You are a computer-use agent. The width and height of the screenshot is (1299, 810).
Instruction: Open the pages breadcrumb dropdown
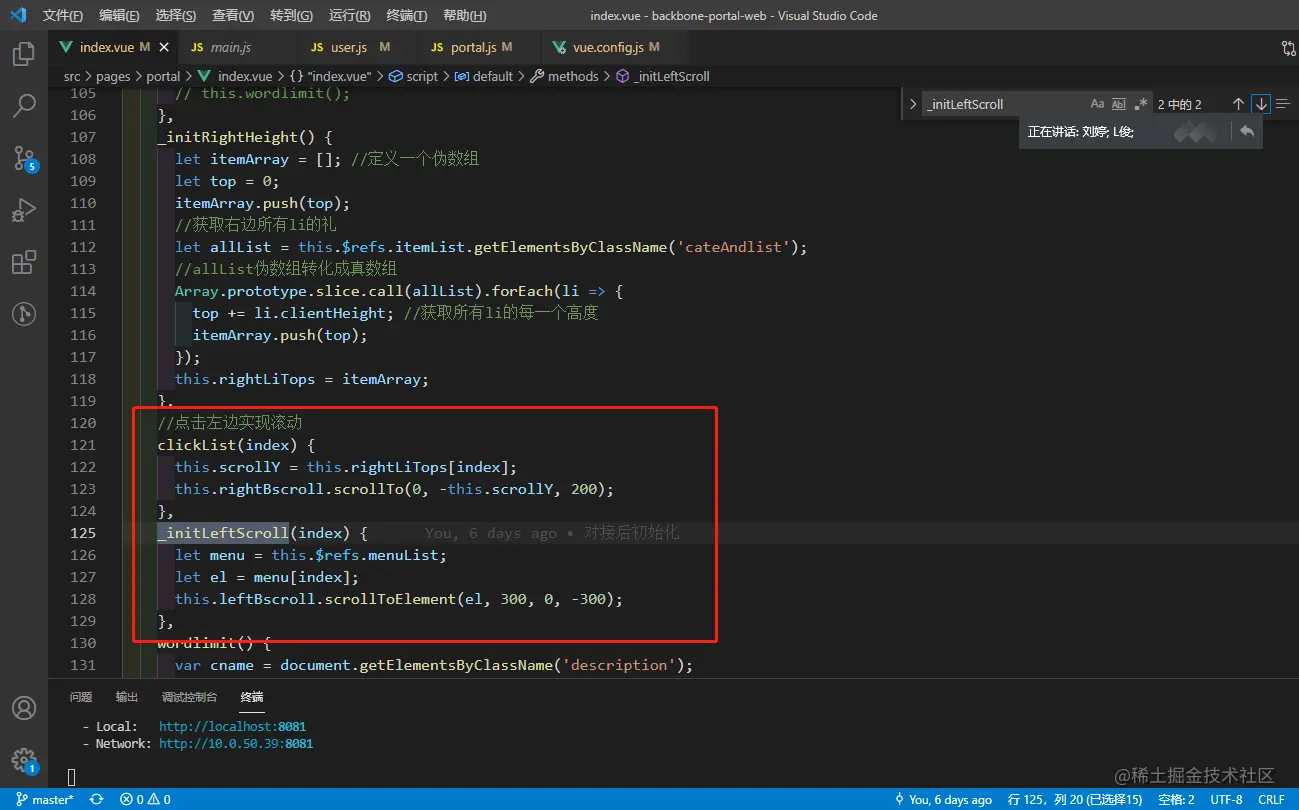113,76
